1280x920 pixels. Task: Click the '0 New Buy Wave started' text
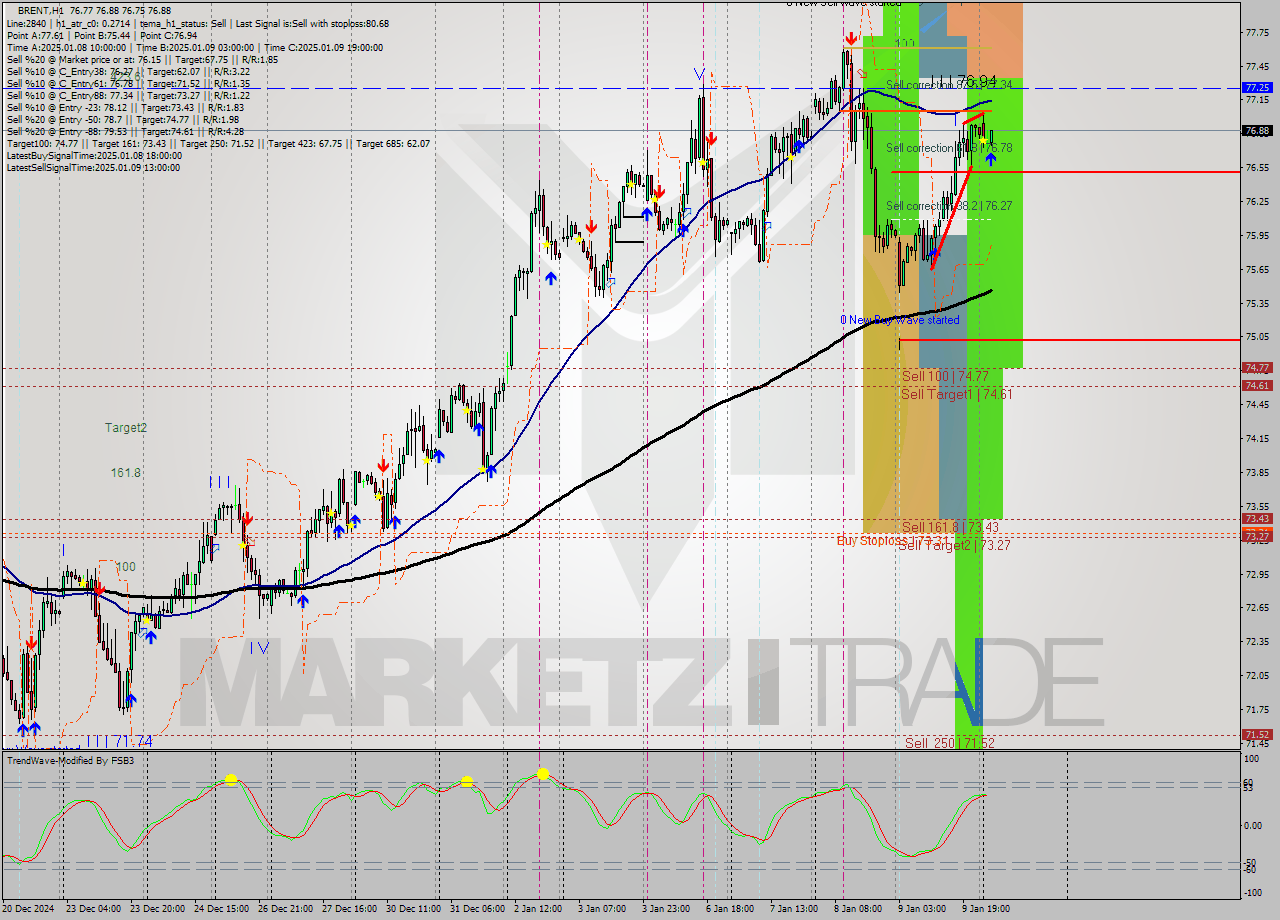point(900,320)
